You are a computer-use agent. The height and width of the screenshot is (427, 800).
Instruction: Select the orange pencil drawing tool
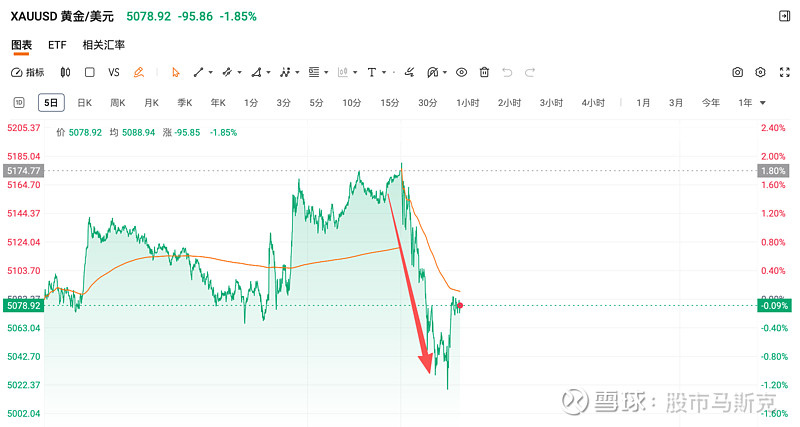[x=139, y=72]
